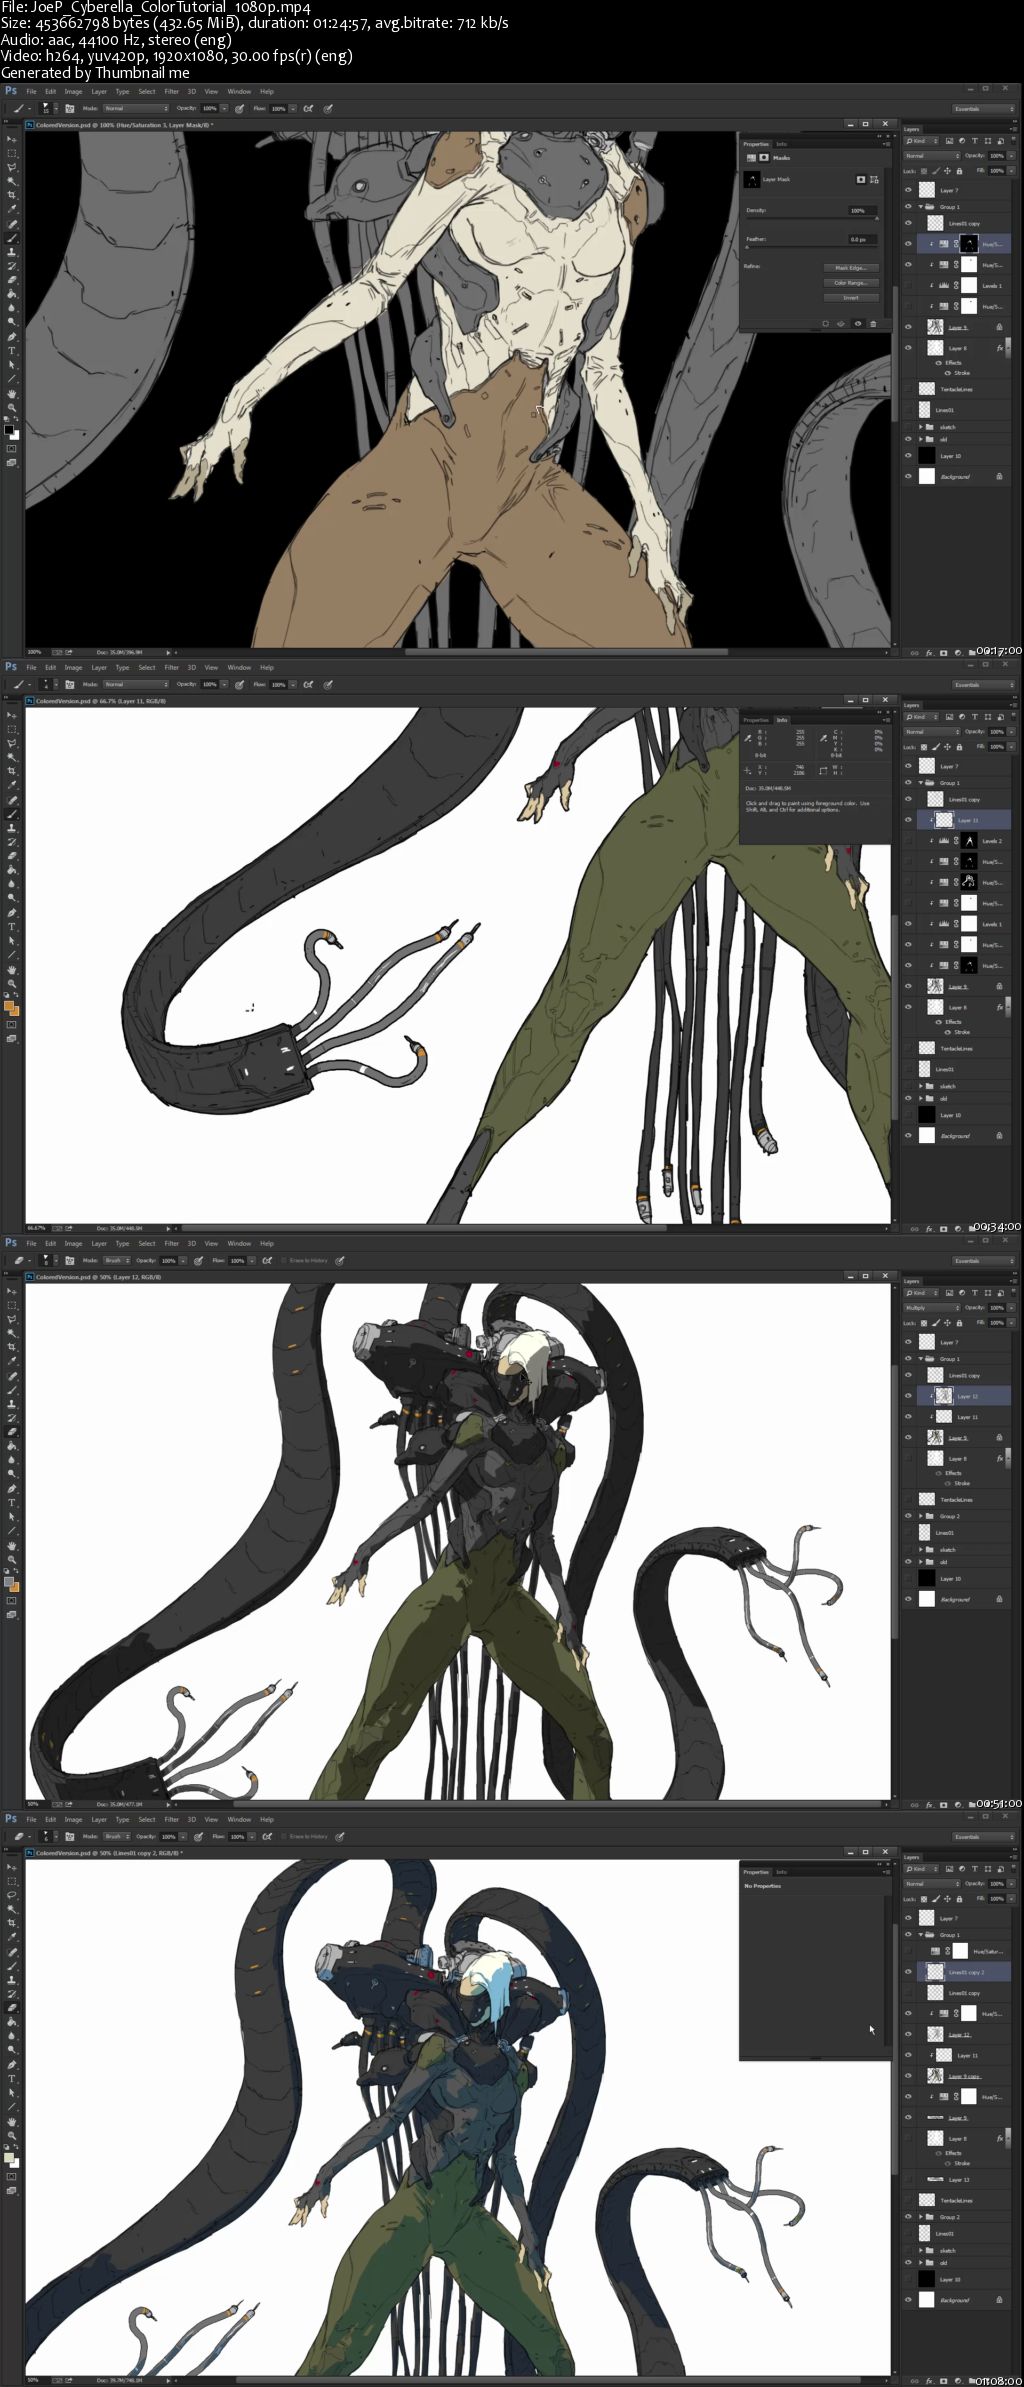Click the Mask Edge... button in the 00:17:00 frame
Image resolution: width=1024 pixels, height=2387 pixels.
point(851,268)
